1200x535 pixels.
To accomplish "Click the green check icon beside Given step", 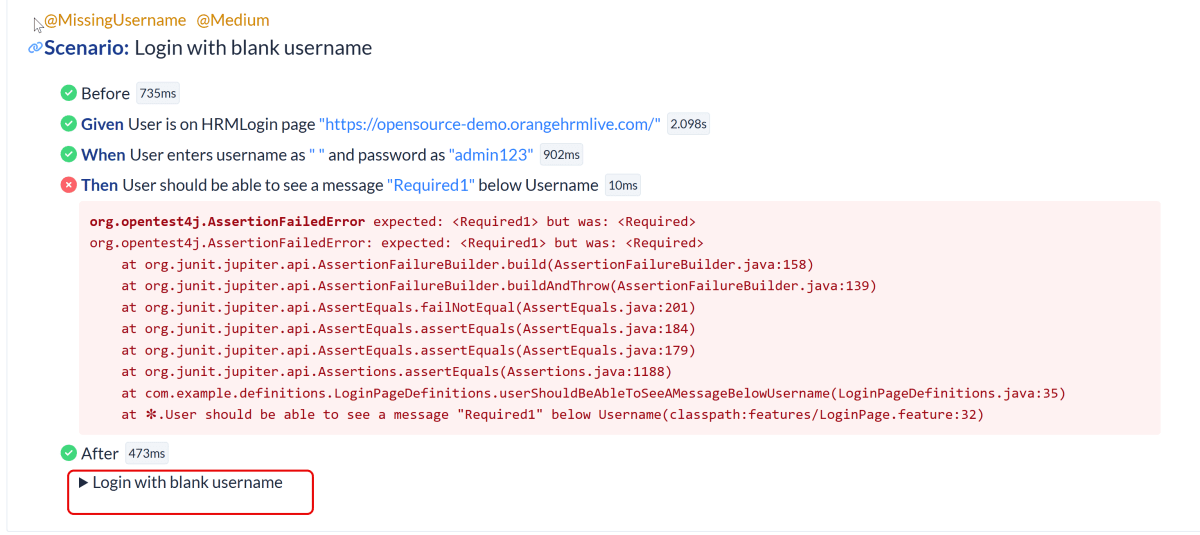I will (68, 124).
